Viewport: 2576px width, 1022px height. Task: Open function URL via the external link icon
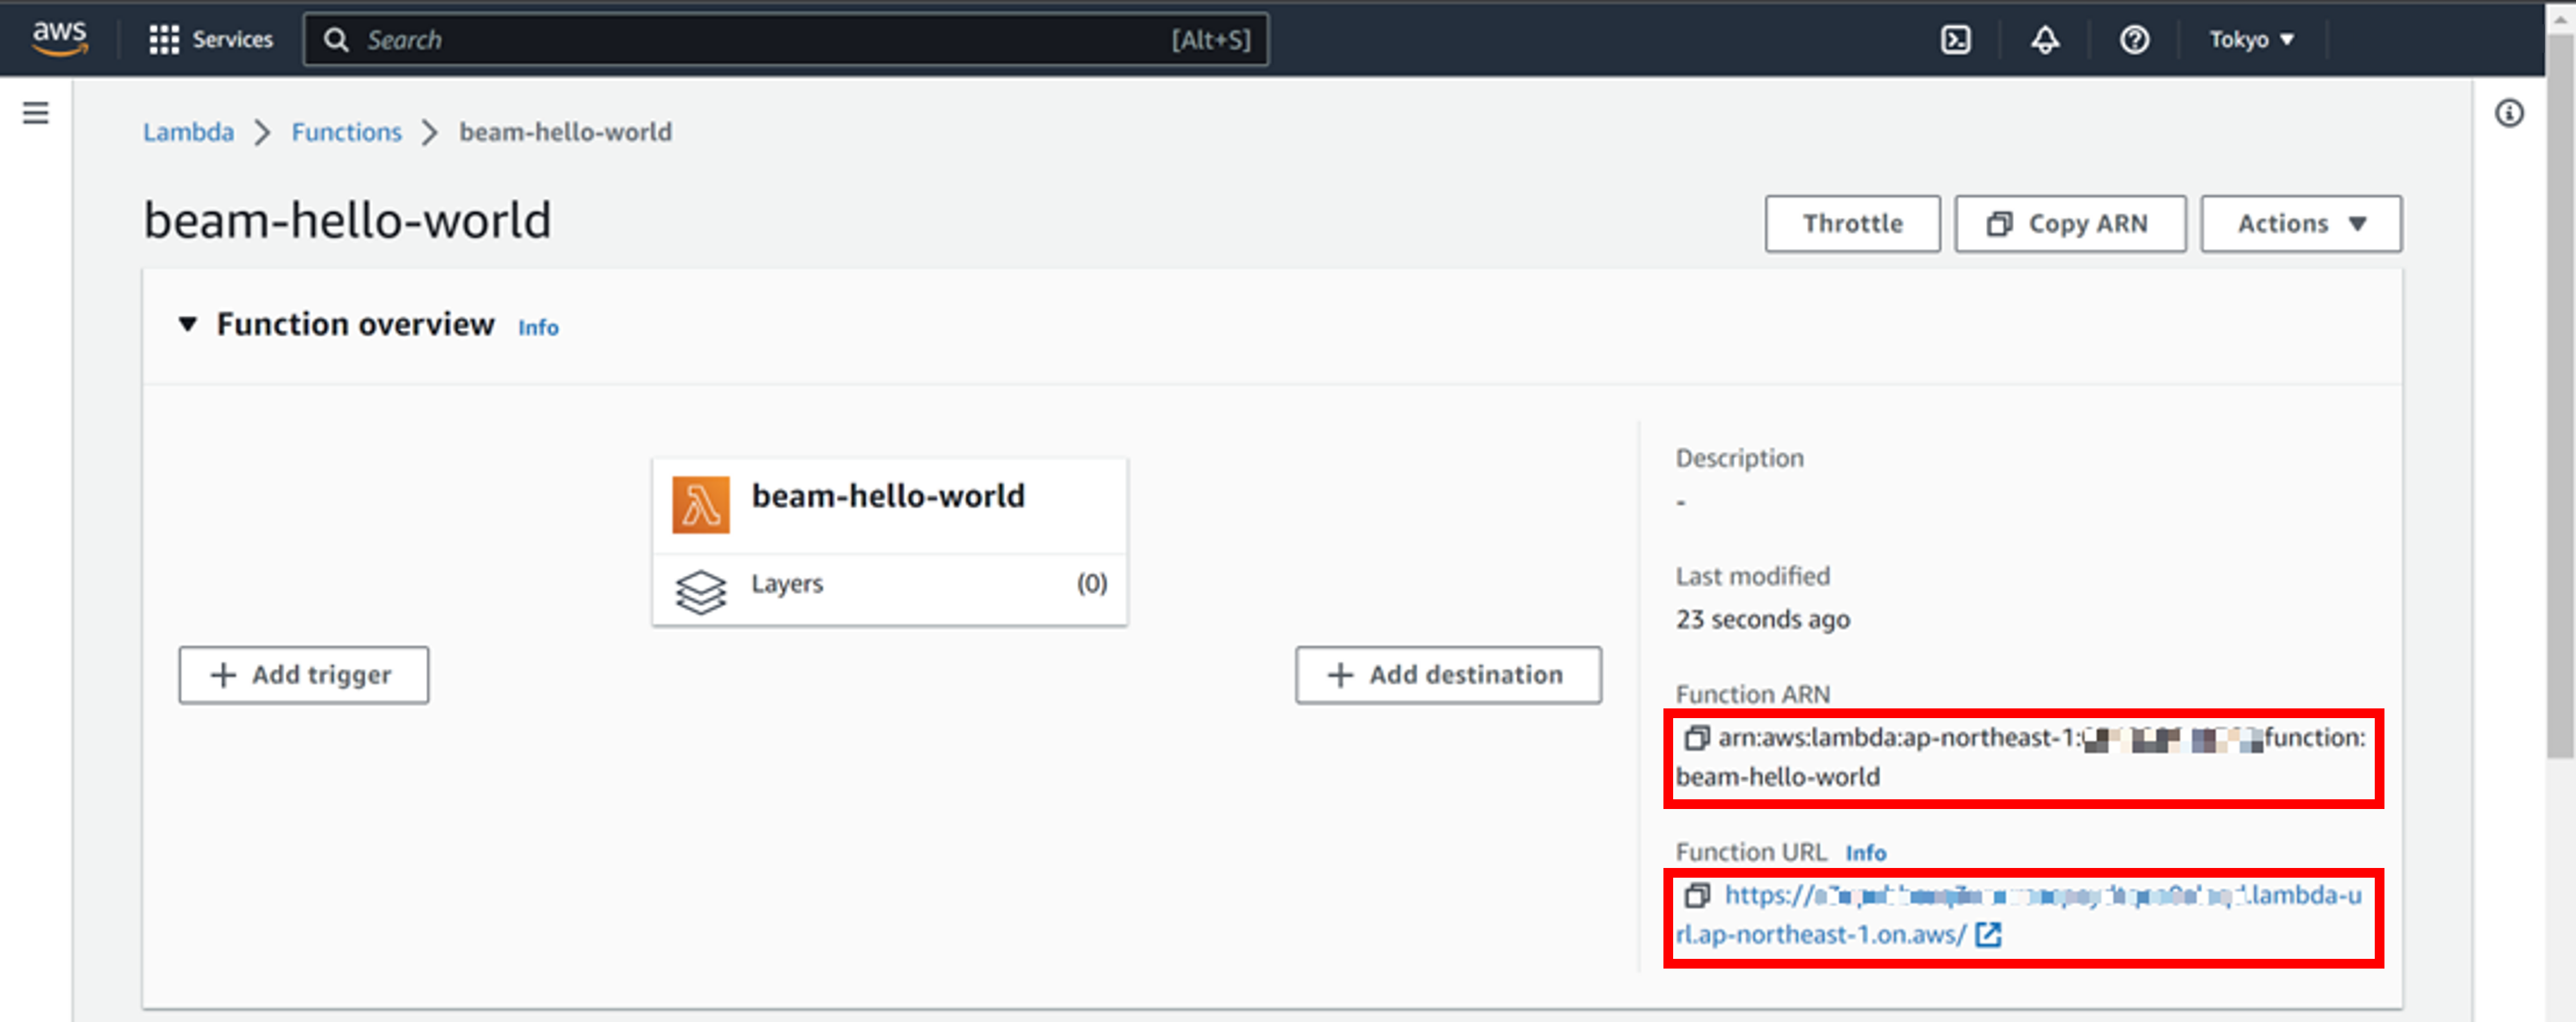click(x=1990, y=935)
